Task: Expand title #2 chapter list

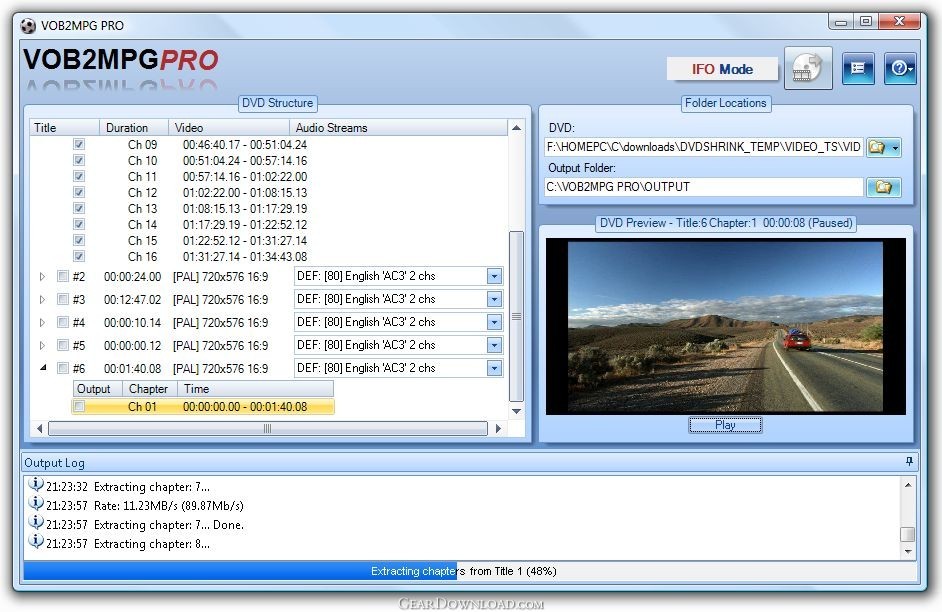Action: 42,276
